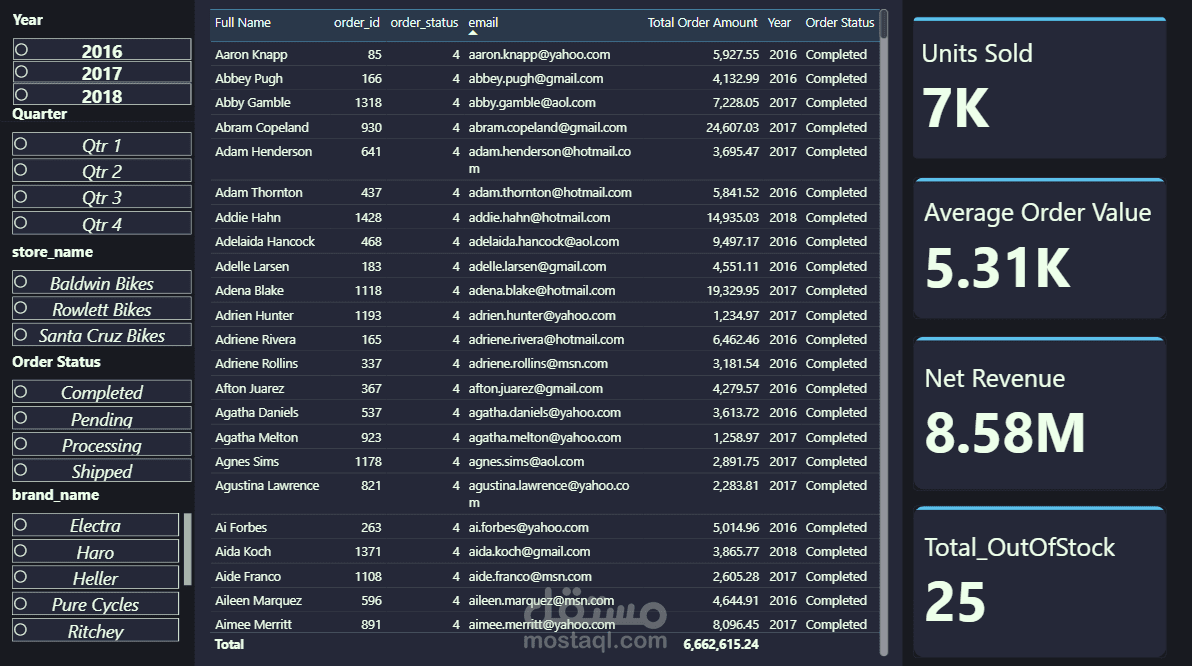
Task: Open the Net Revenue card
Action: click(1039, 413)
